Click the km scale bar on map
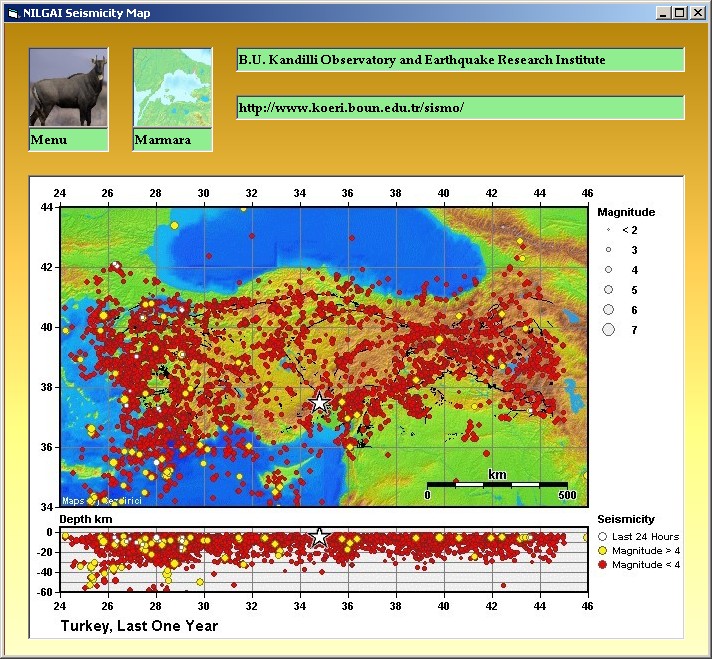Image resolution: width=712 pixels, height=659 pixels. 497,484
